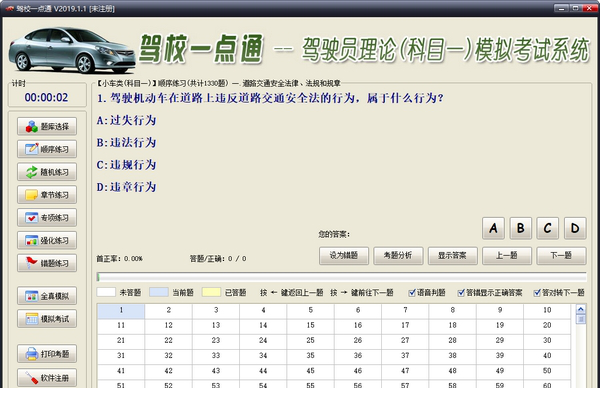Viewport: 600px width, 403px height.
Task: Jump to question 2 in grid
Action: tap(168, 311)
